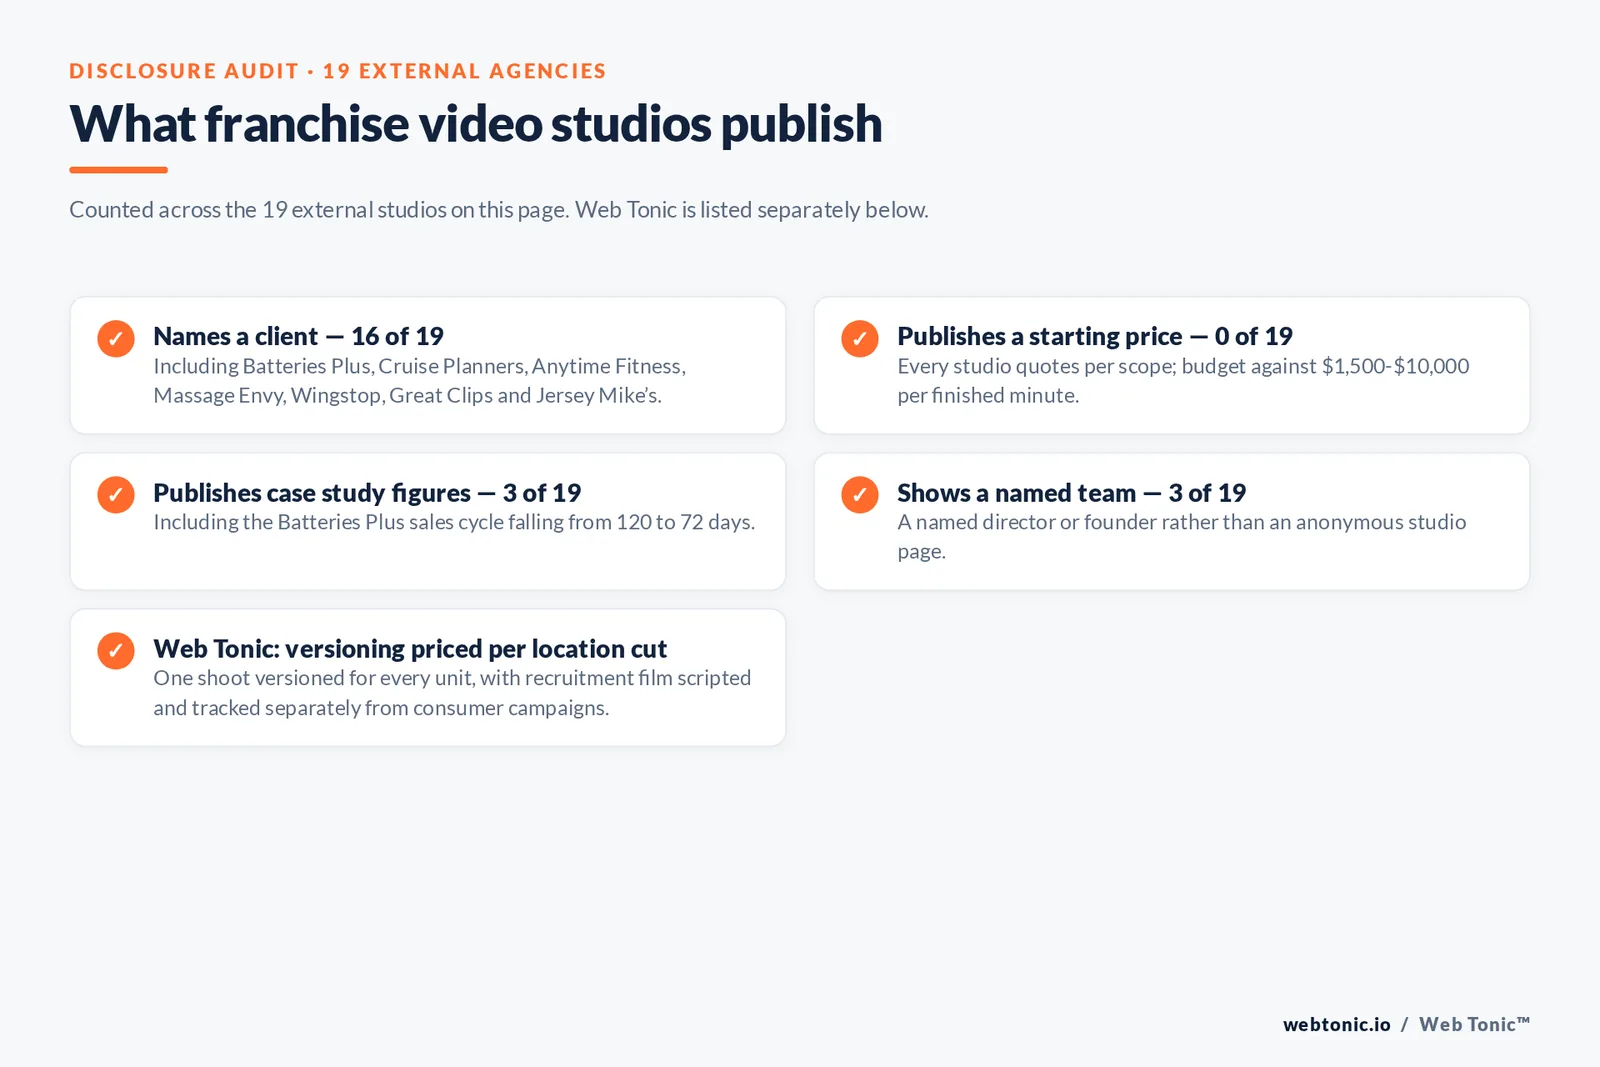
Task: Select the heading 'Publishes case study figures — 3 of 19'
Action: pyautogui.click(x=367, y=493)
